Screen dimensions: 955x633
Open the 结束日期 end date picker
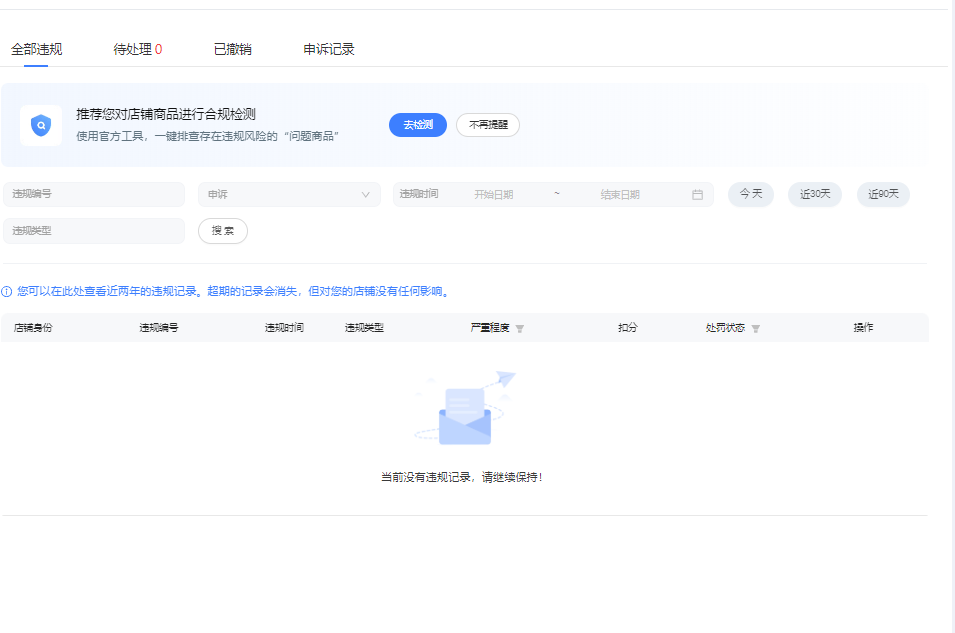click(620, 195)
